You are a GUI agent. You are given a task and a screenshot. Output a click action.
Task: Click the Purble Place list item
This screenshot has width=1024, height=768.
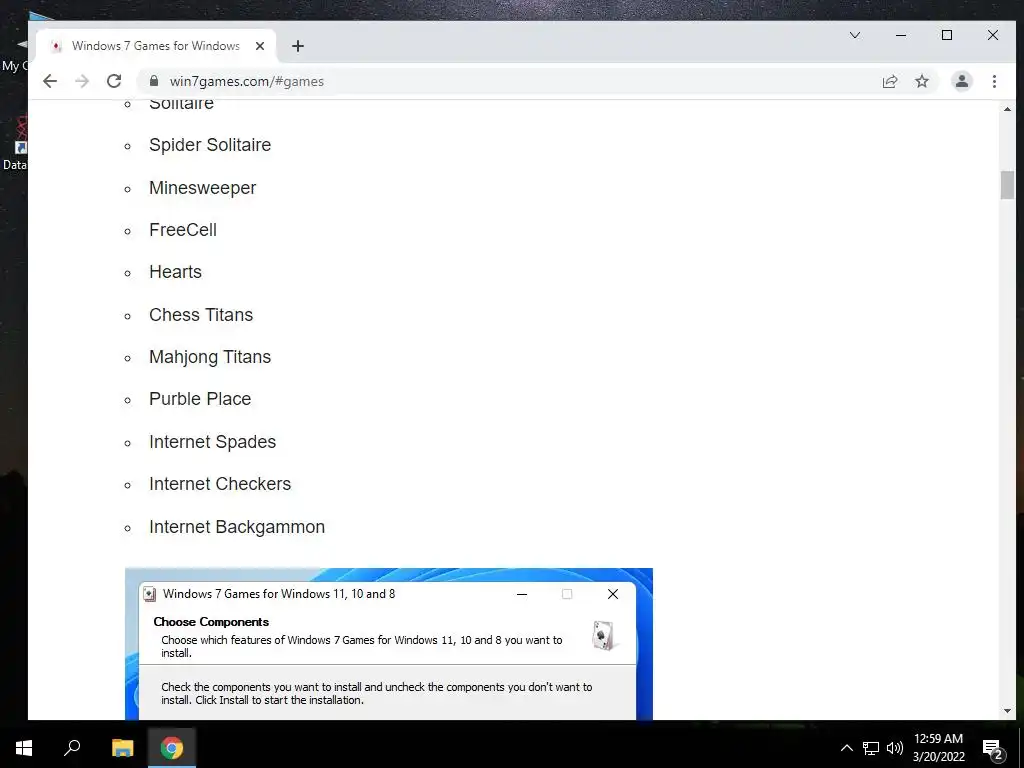click(x=200, y=399)
